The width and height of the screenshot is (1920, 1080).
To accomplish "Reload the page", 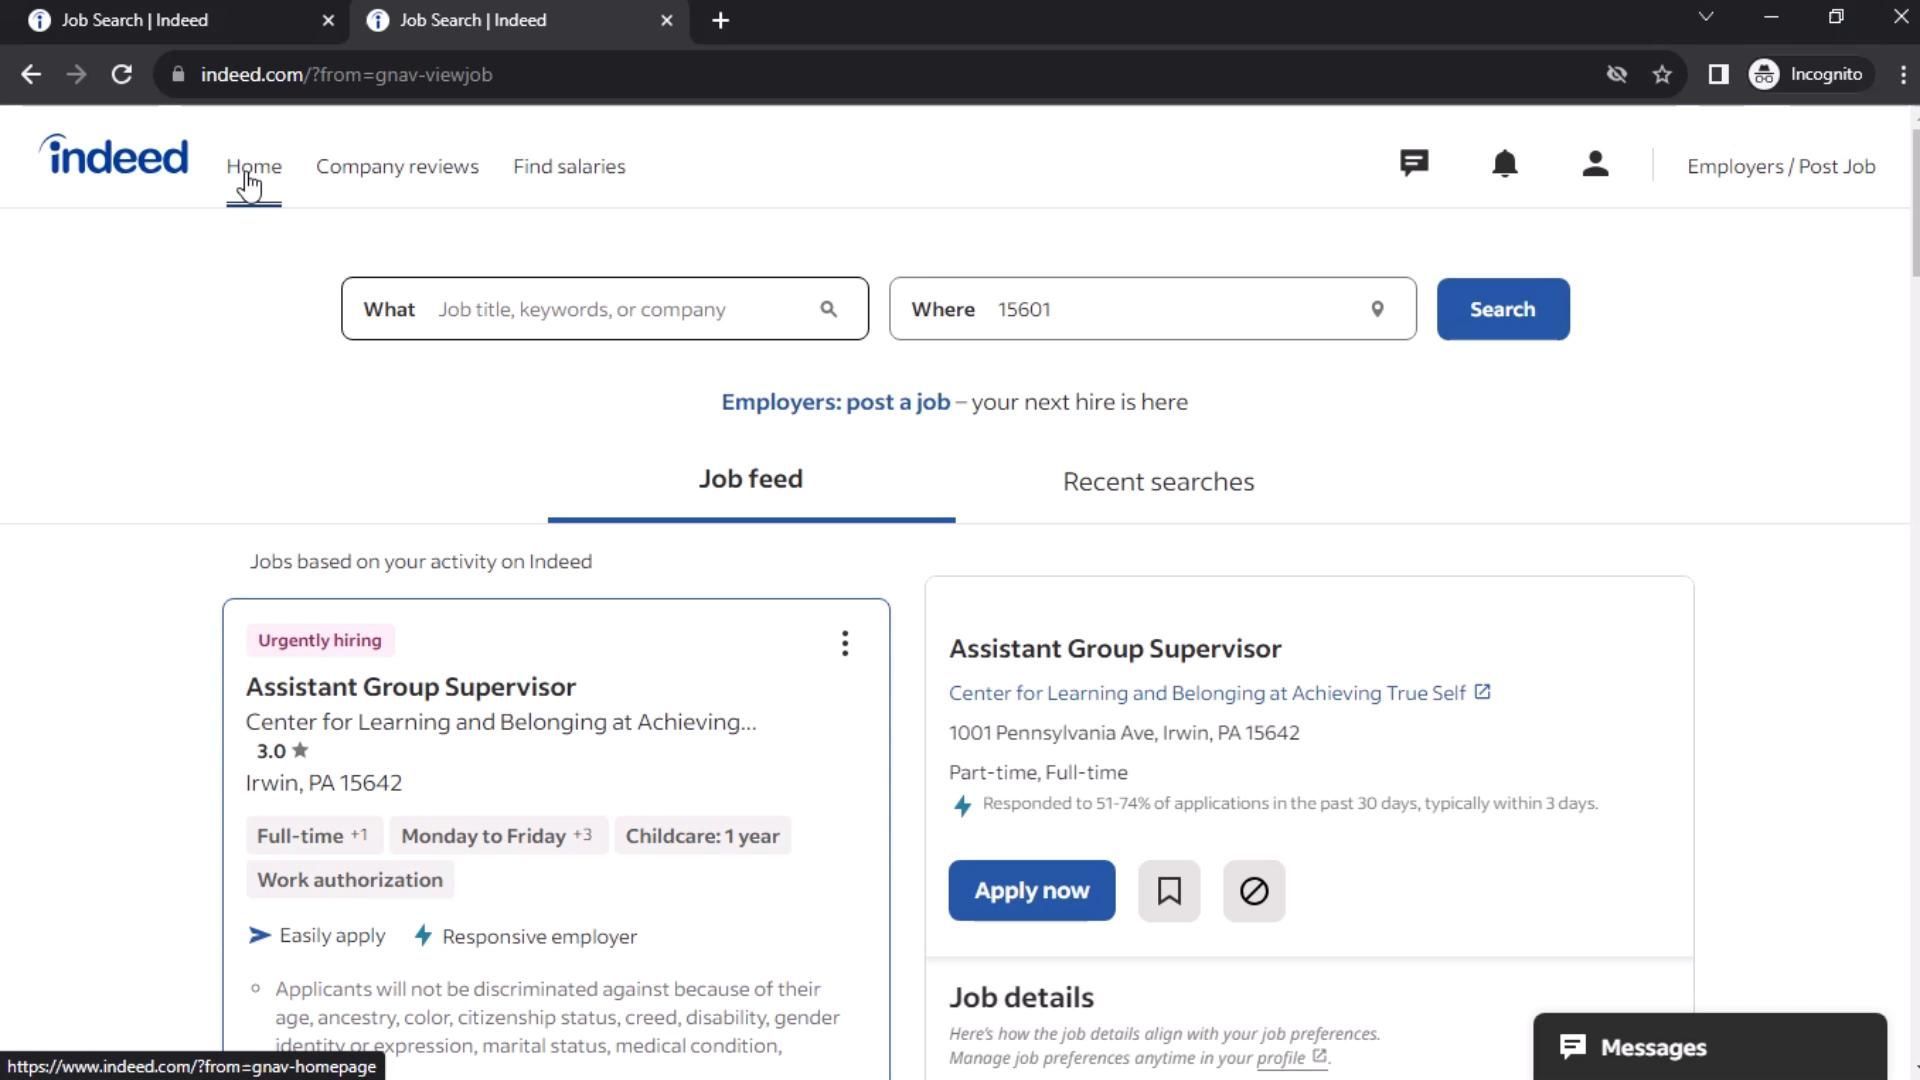I will pyautogui.click(x=122, y=75).
